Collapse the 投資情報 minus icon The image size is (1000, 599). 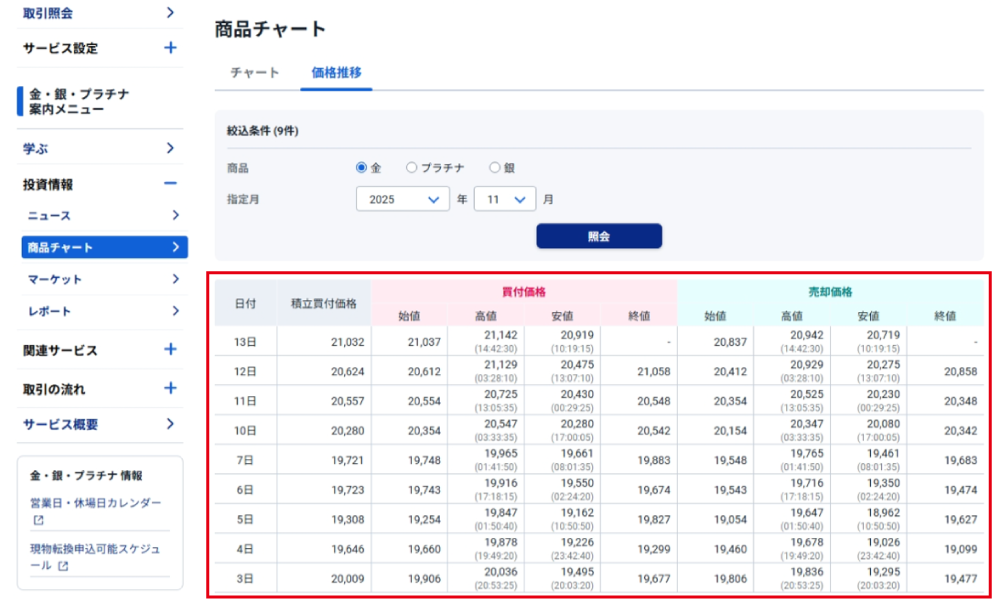(170, 184)
